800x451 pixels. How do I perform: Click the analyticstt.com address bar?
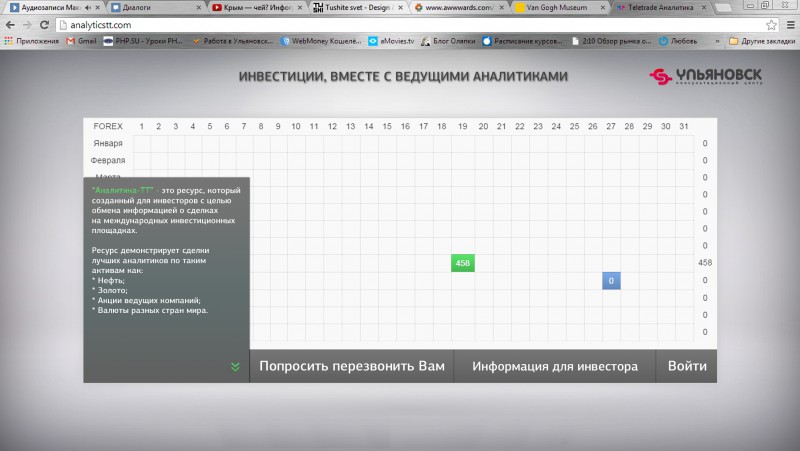pyautogui.click(x=411, y=25)
